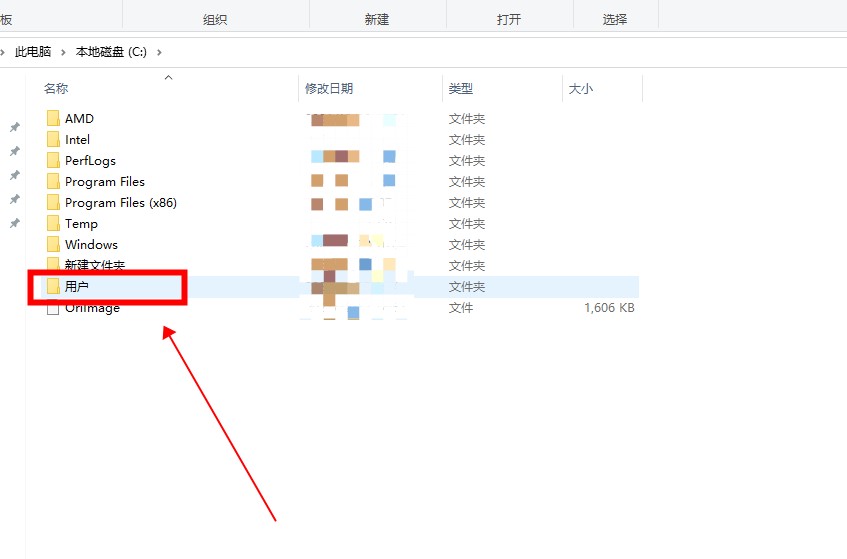The height and width of the screenshot is (559, 847).
Task: Click 本地磁盘 (C:) in the address path
Action: [x=112, y=52]
